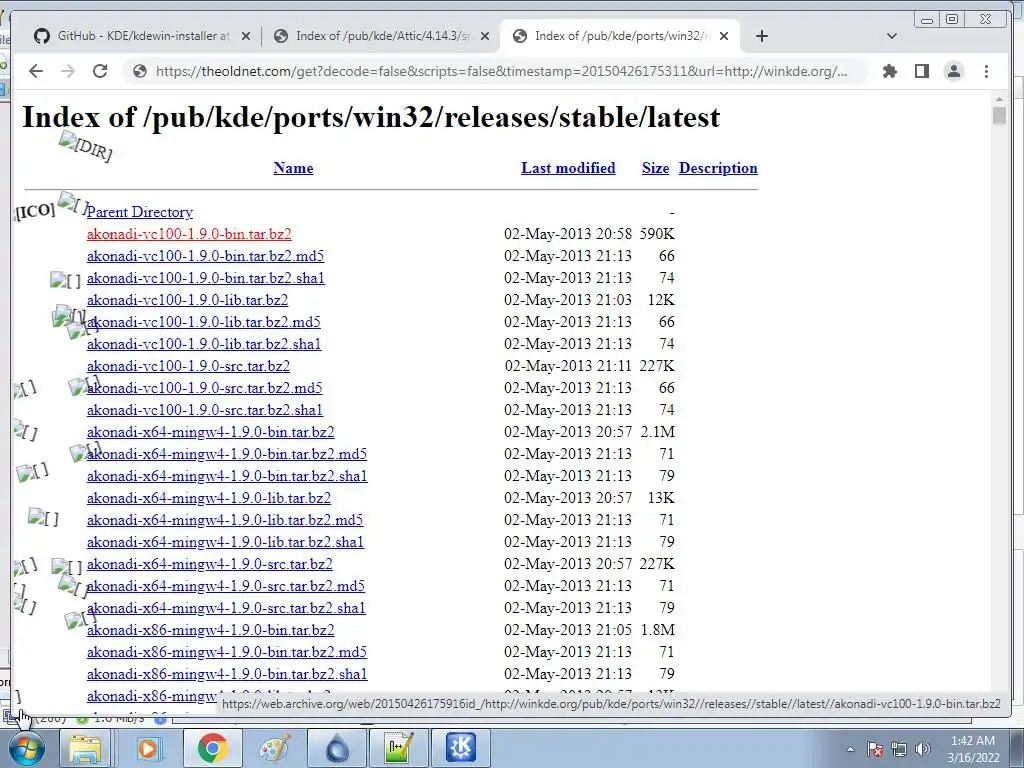This screenshot has height=768, width=1024.
Task: Switch to the GitHub KDE/kdewin-installer tab
Action: tap(142, 36)
